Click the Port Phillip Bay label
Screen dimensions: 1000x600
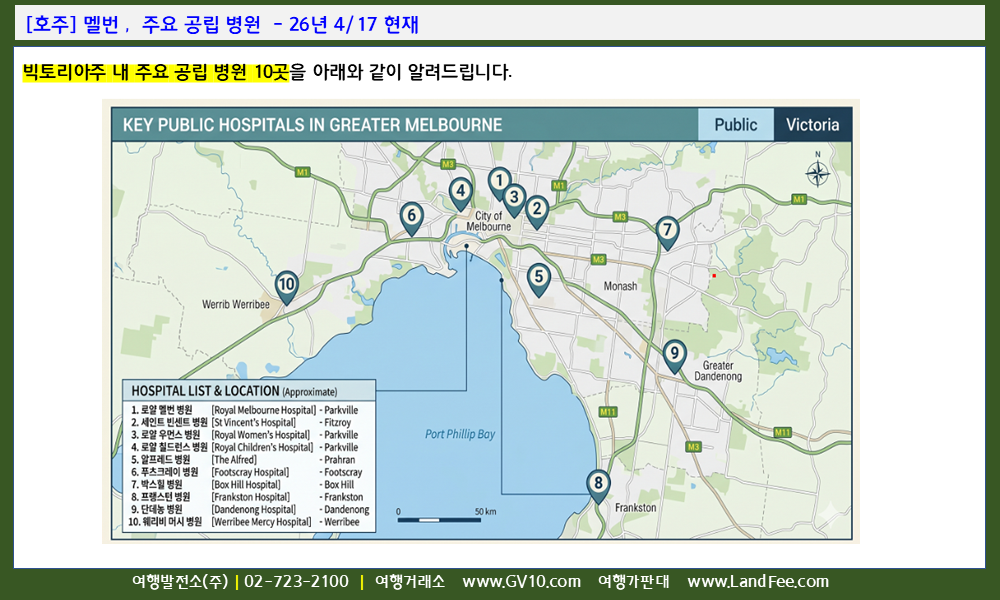460,434
